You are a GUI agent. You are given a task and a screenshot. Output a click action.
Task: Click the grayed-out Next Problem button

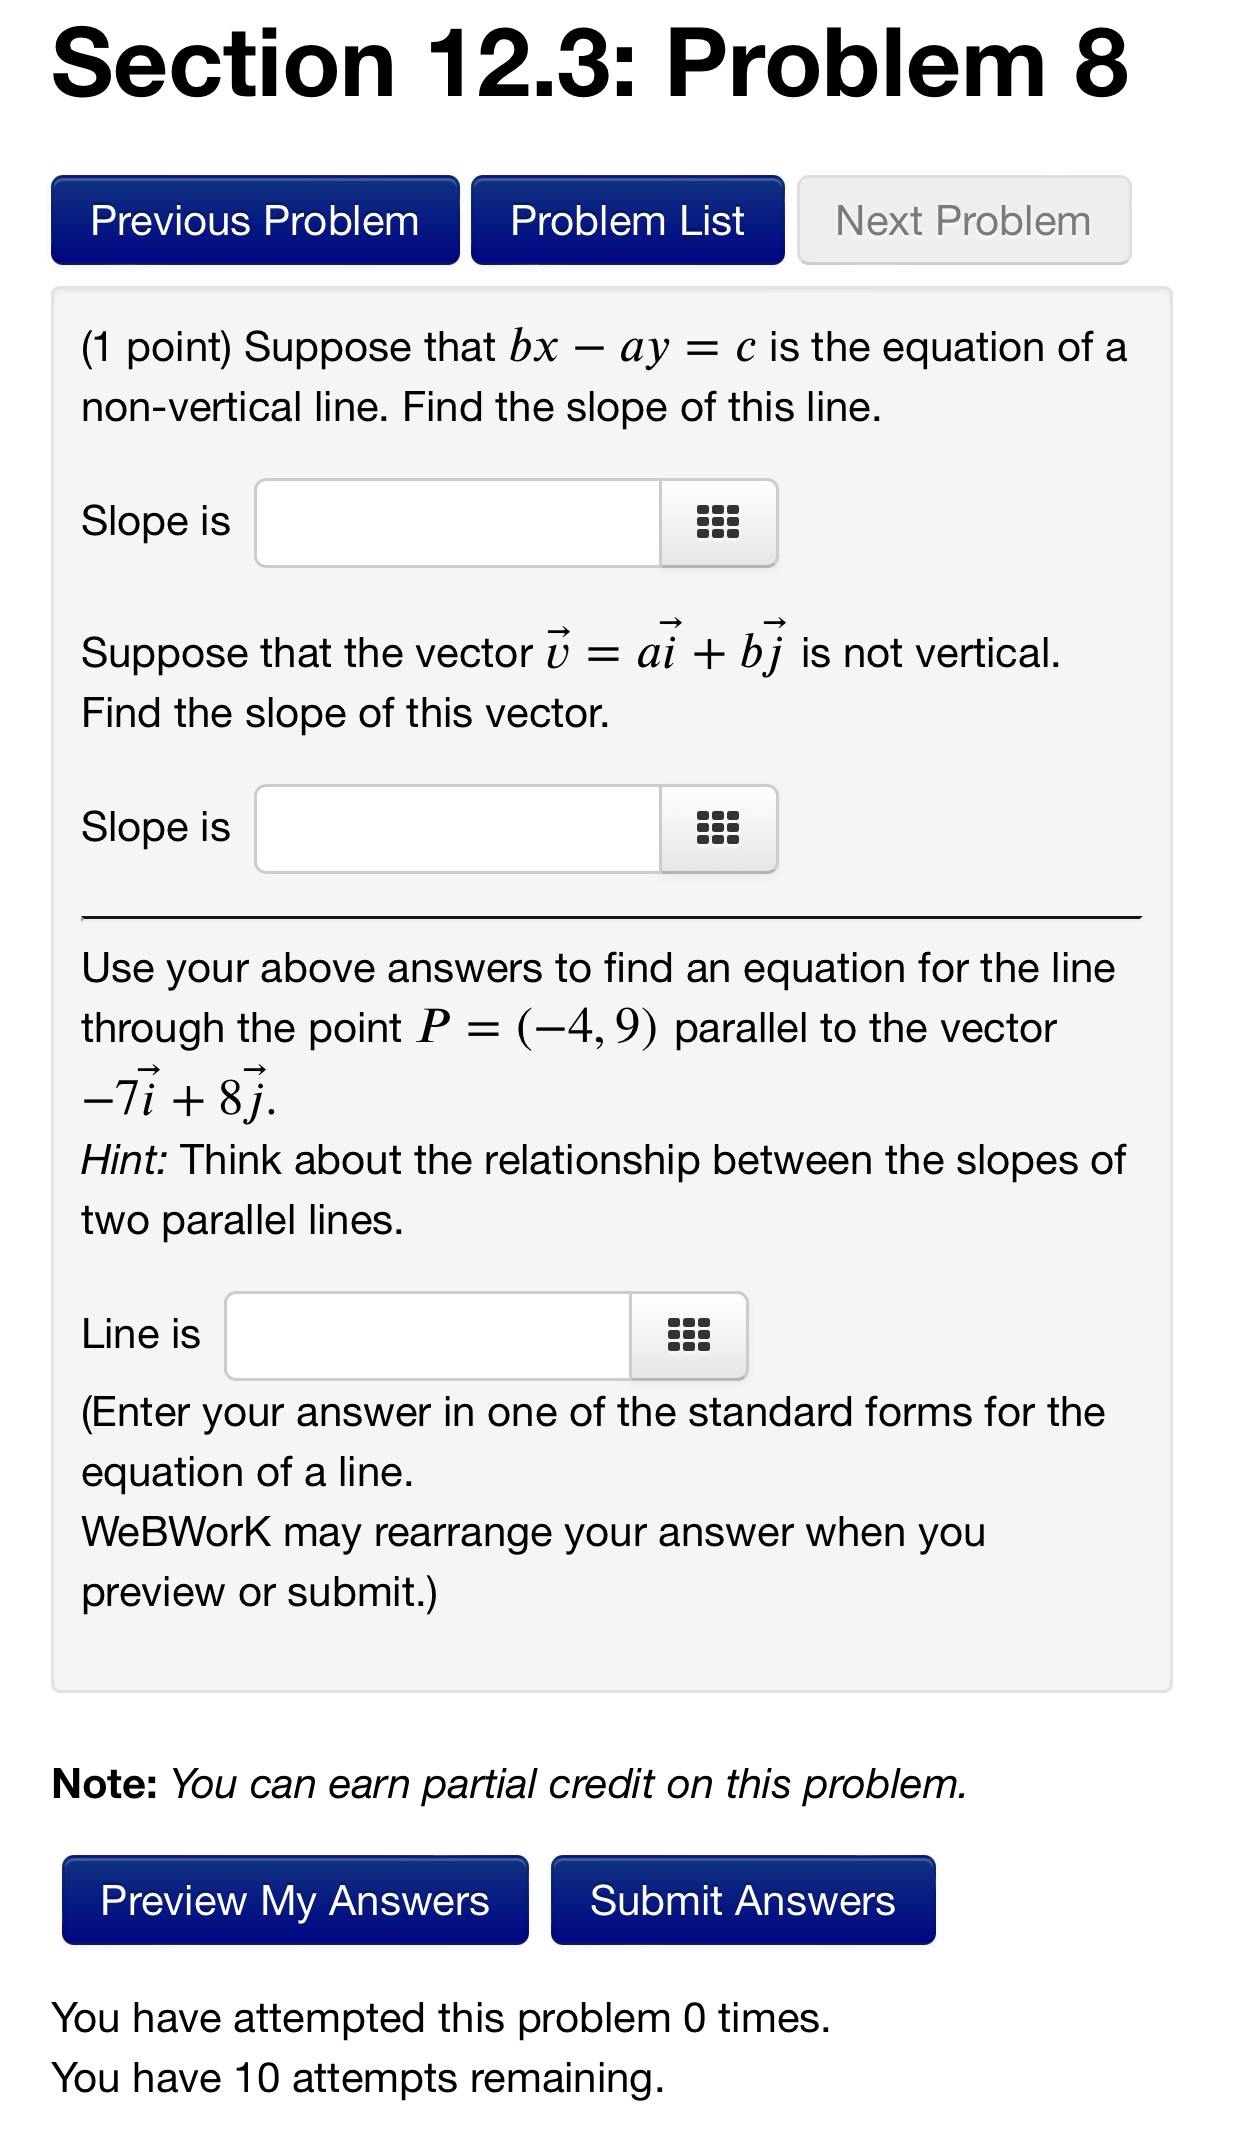[961, 219]
